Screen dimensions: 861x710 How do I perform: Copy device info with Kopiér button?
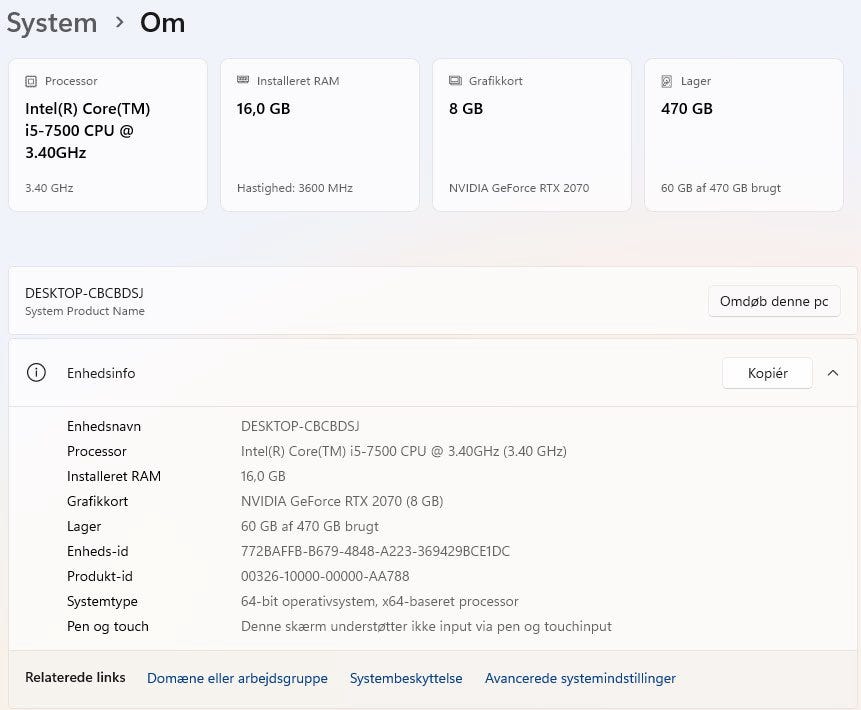coord(768,373)
